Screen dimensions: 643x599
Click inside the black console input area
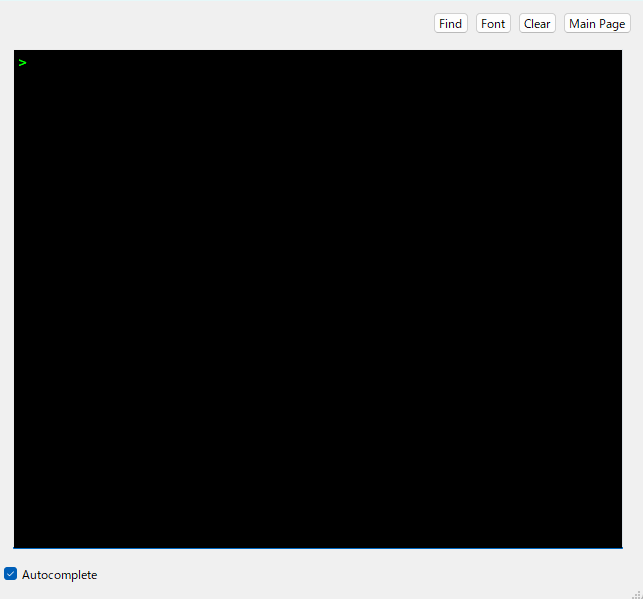click(318, 299)
